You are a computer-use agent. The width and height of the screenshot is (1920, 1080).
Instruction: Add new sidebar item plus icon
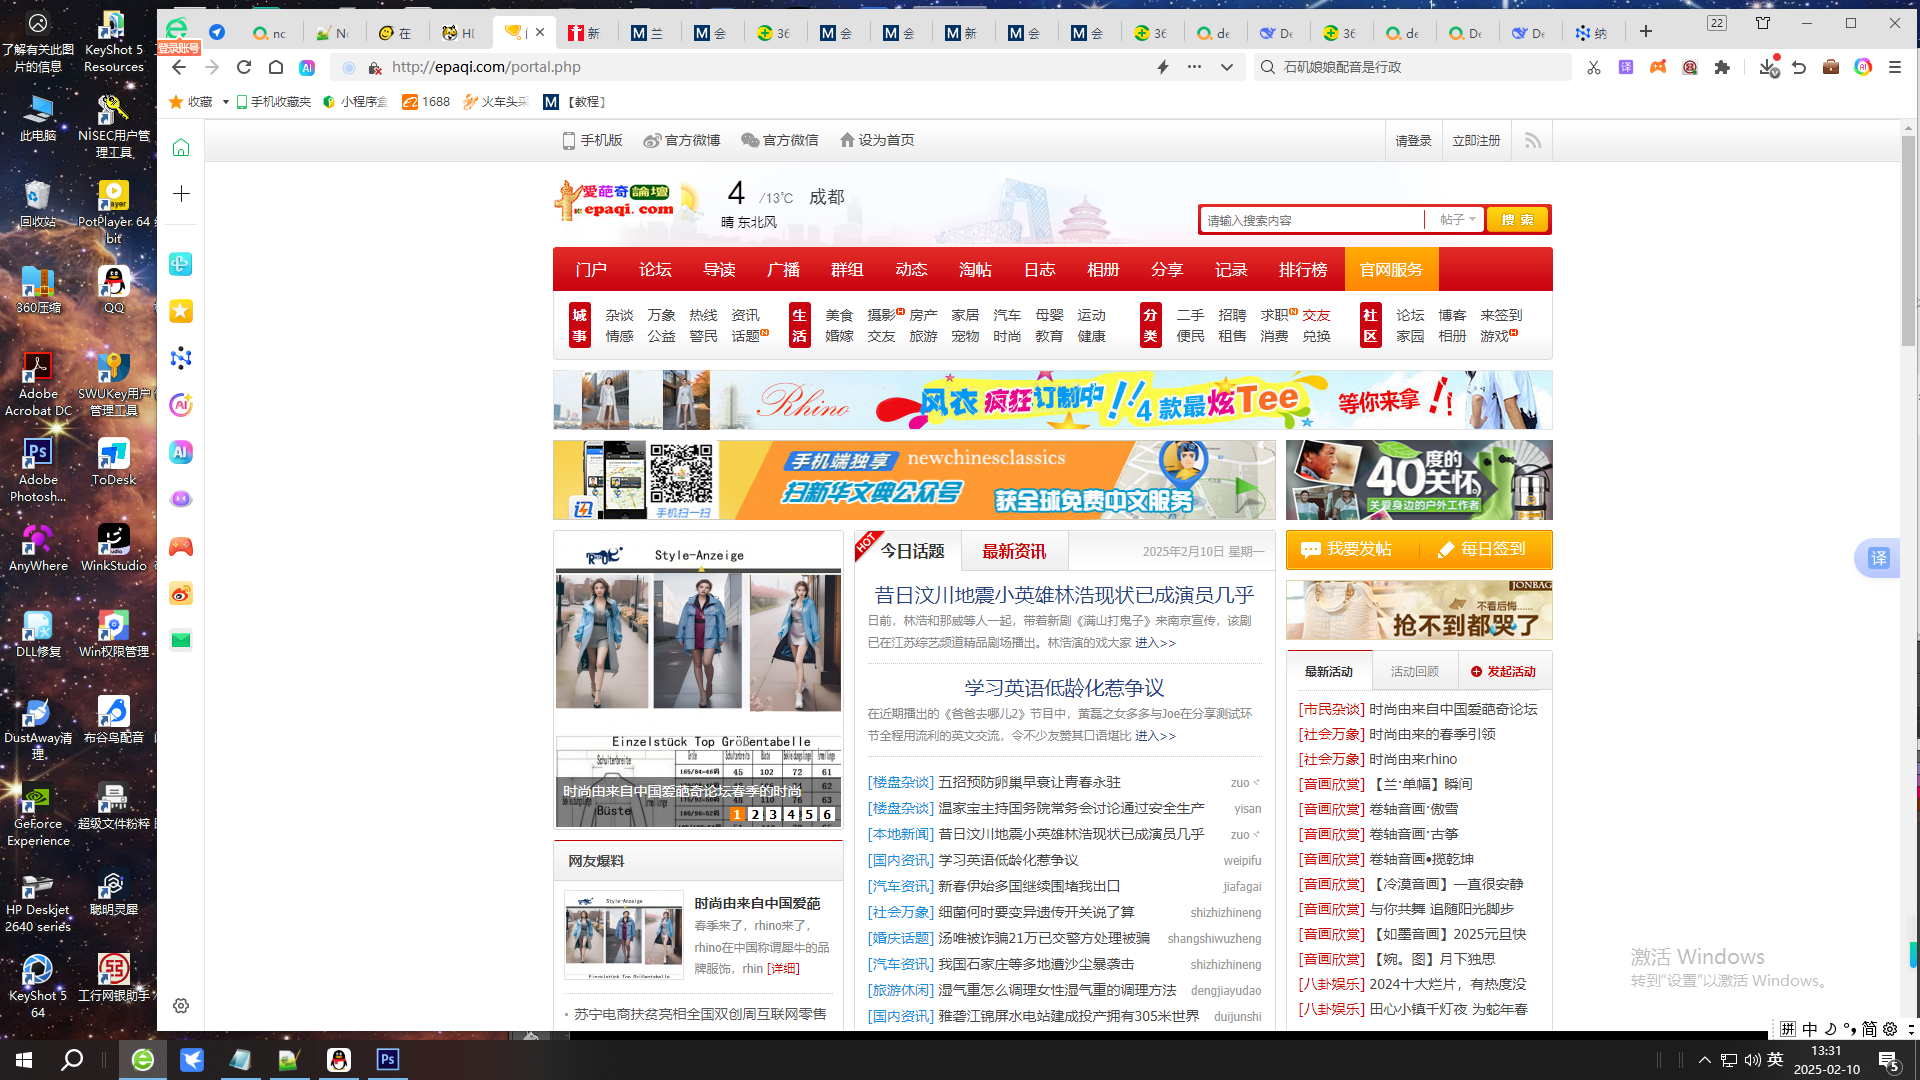click(x=181, y=194)
